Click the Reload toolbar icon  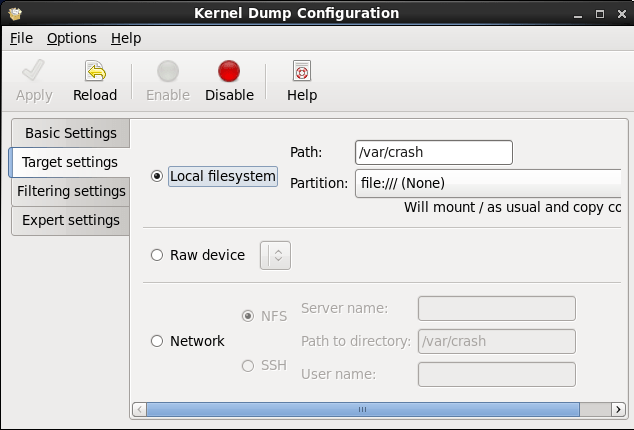[x=95, y=72]
